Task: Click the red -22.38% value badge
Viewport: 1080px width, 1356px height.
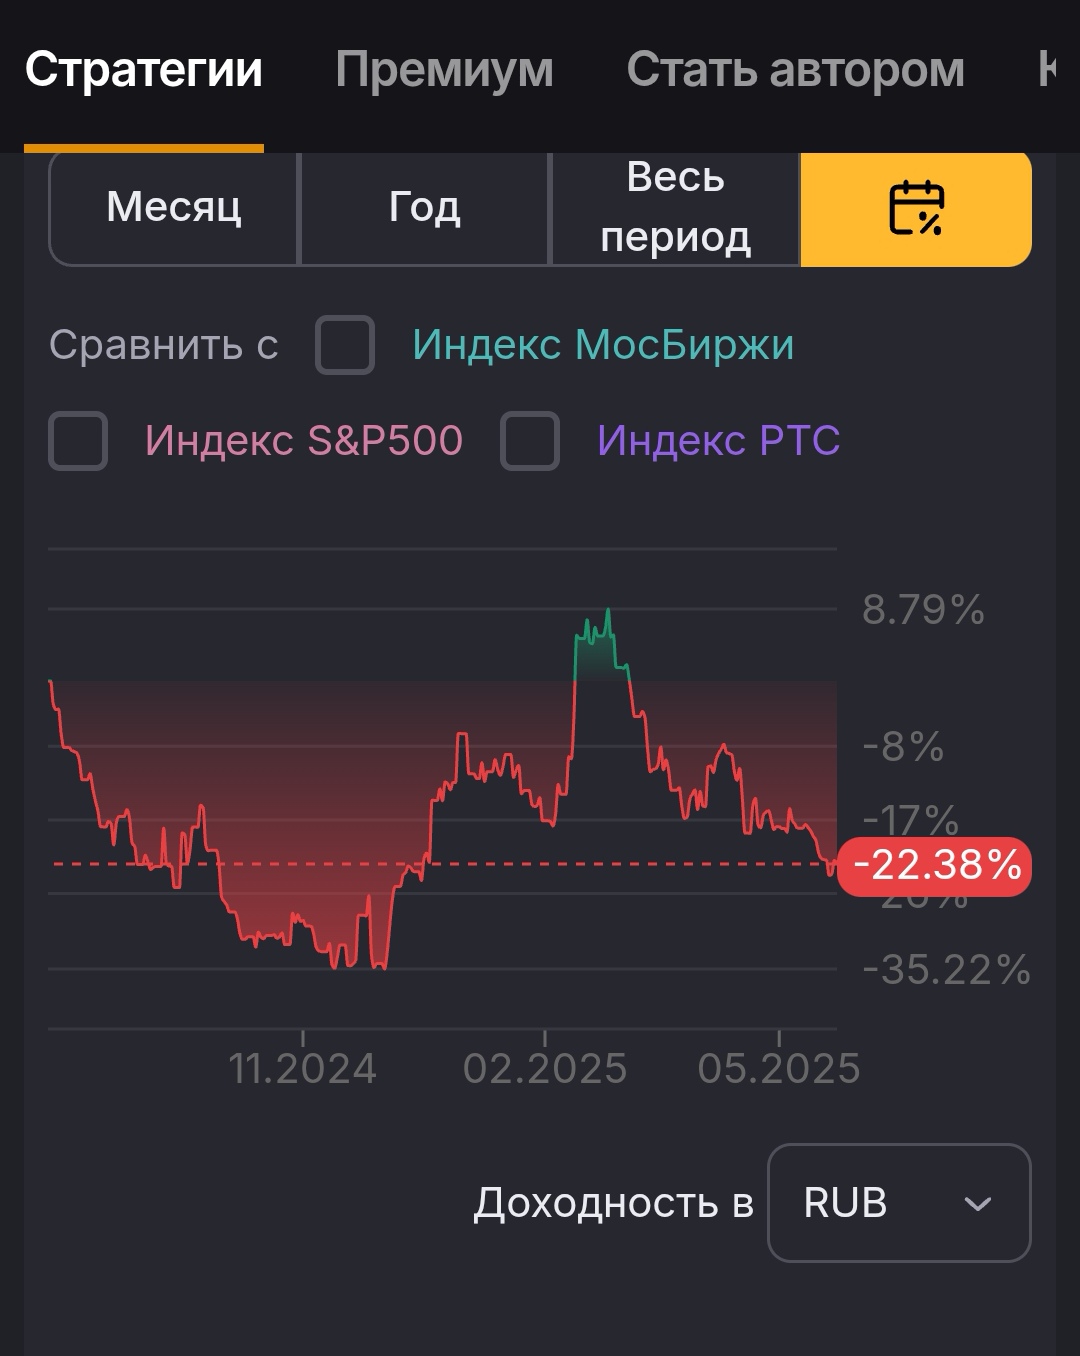Action: pyautogui.click(x=934, y=865)
